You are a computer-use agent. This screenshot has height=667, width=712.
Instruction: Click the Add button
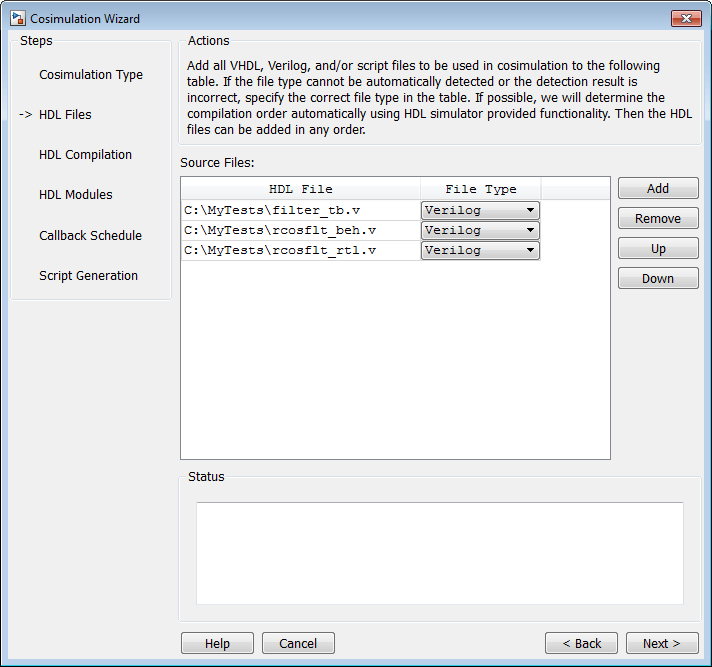(x=658, y=188)
